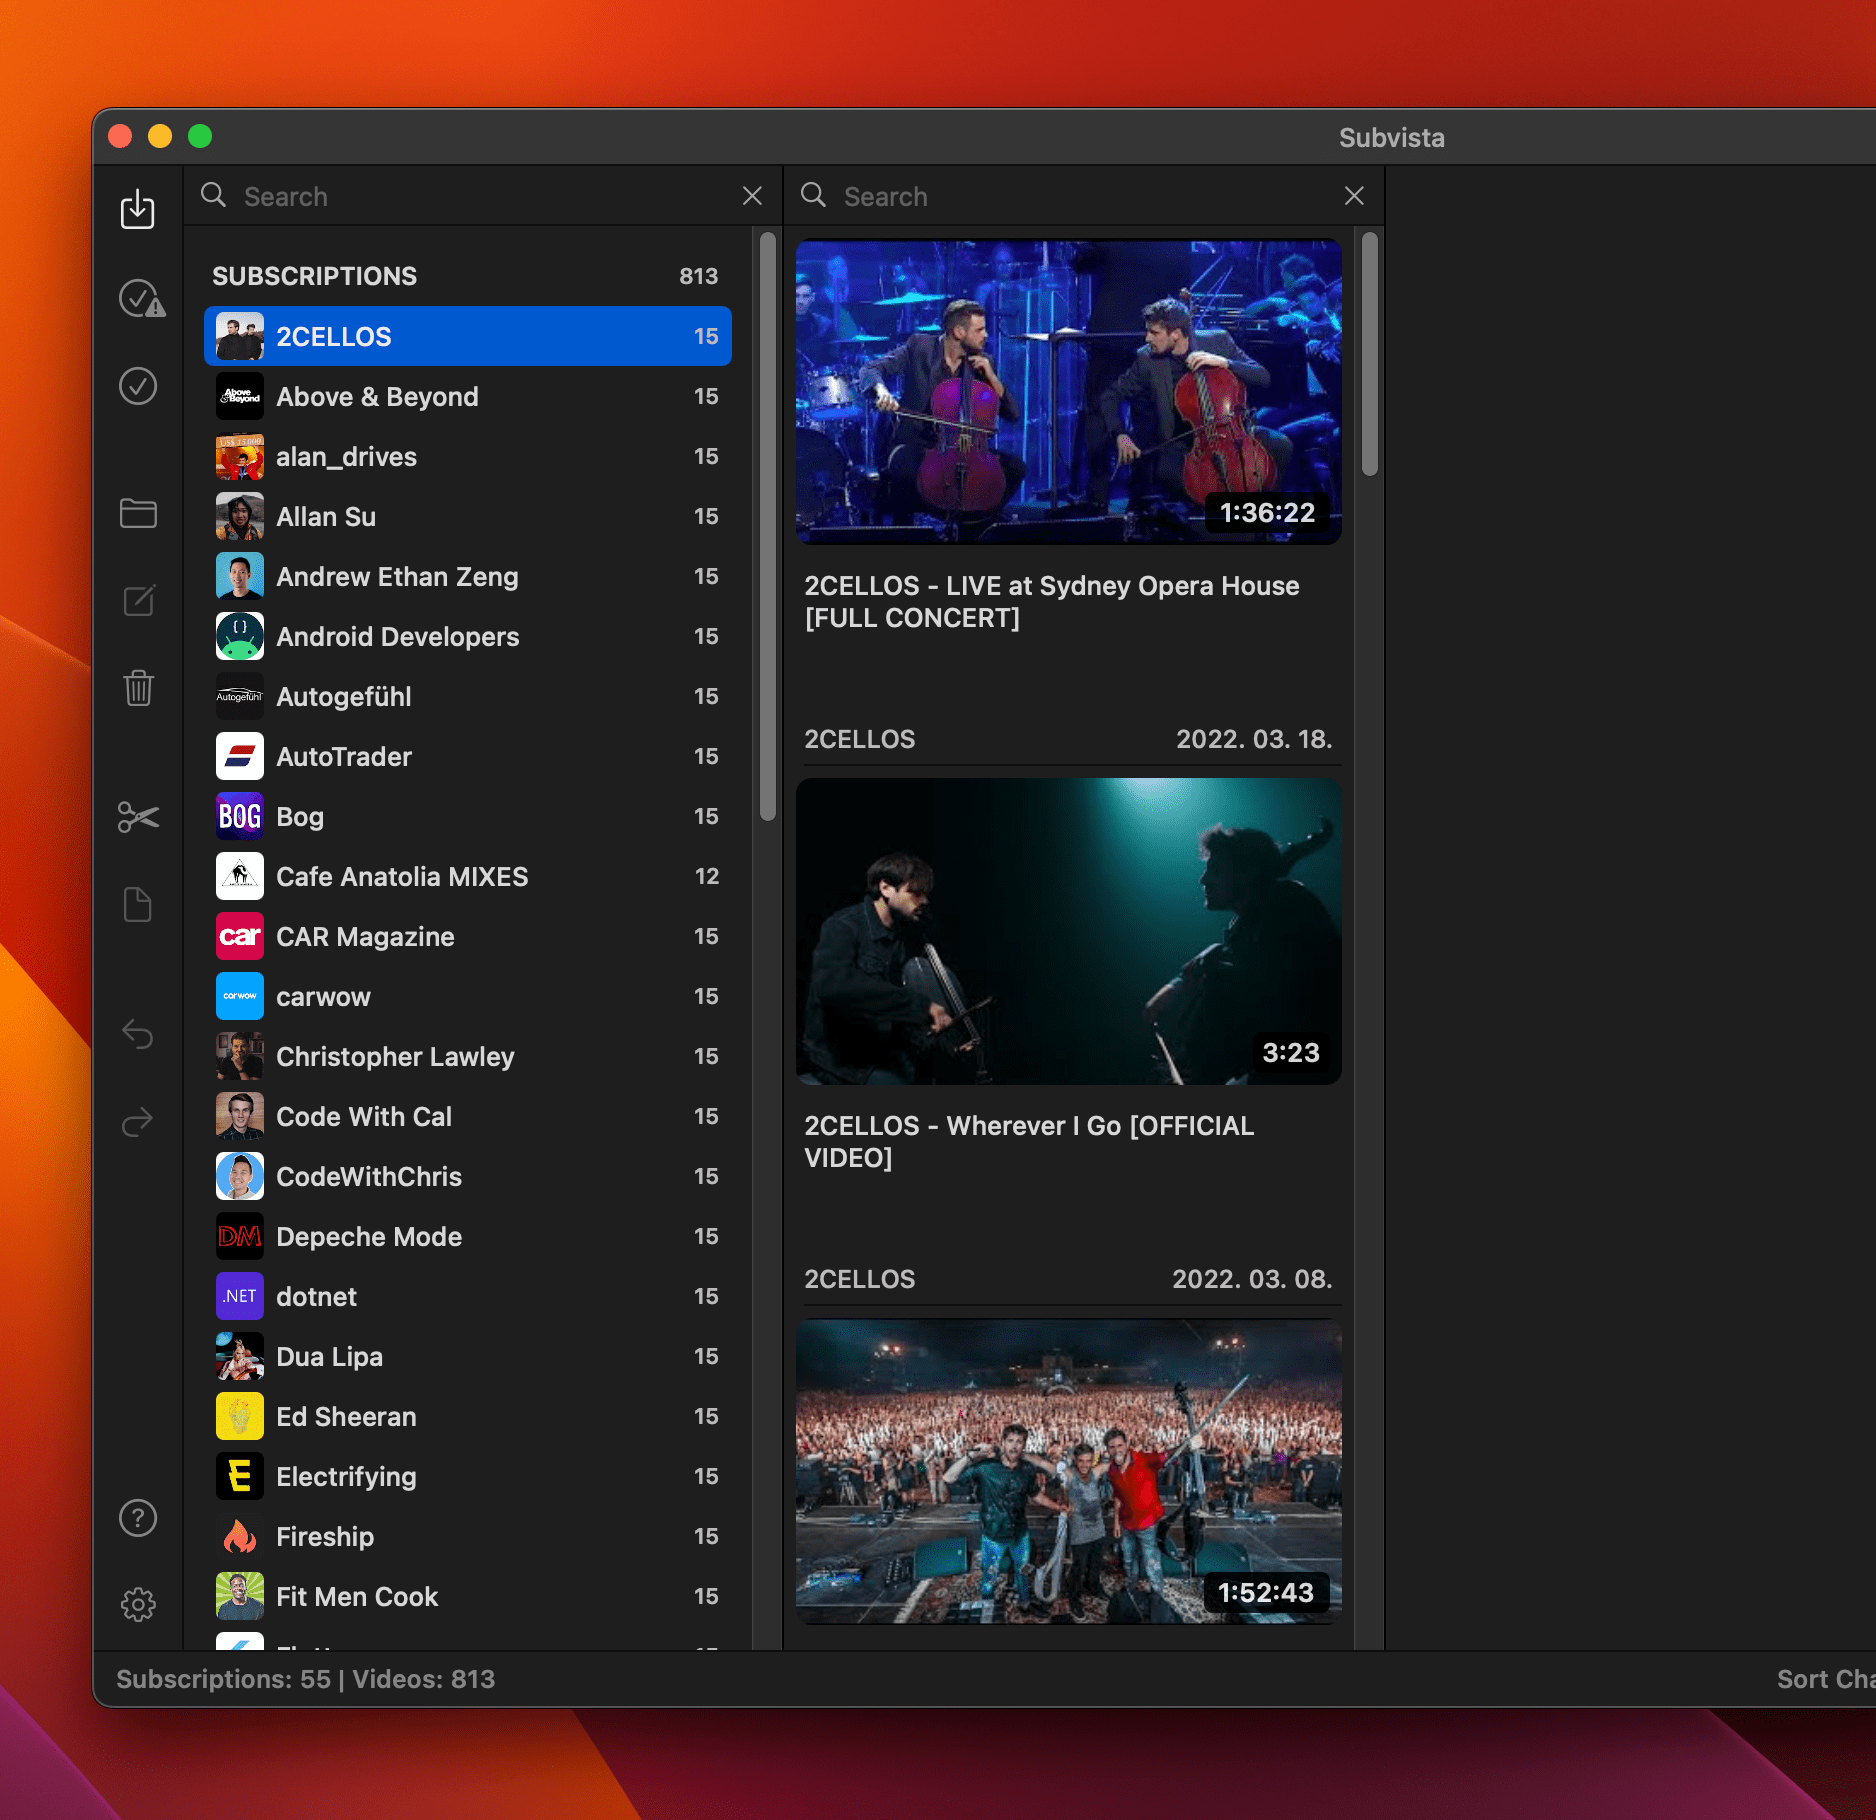Focus the videos search box

(x=1080, y=196)
